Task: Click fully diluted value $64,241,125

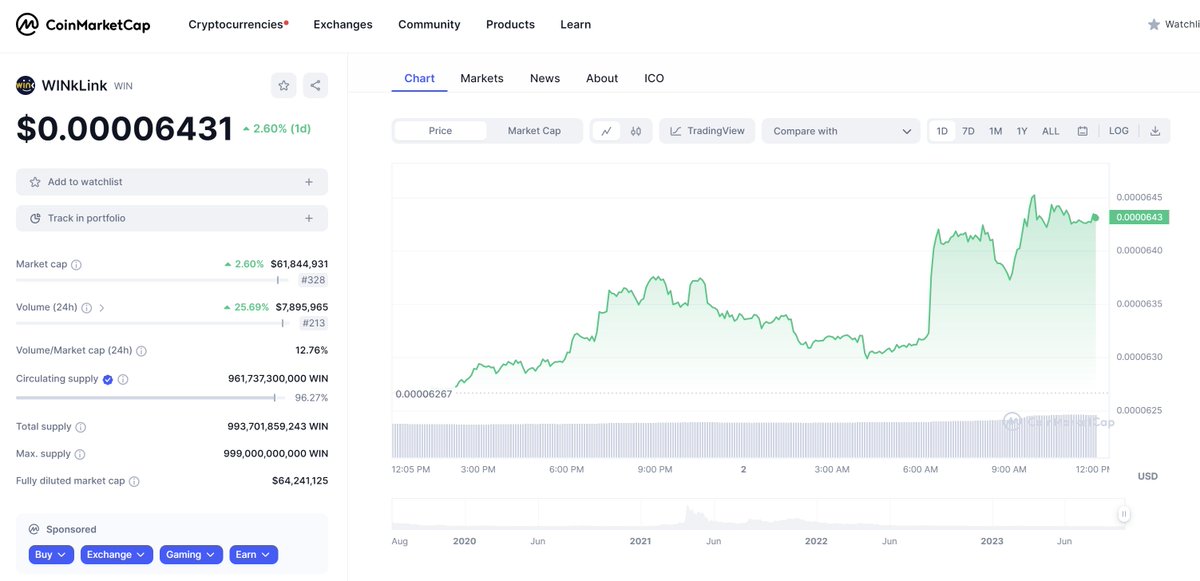Action: 300,480
